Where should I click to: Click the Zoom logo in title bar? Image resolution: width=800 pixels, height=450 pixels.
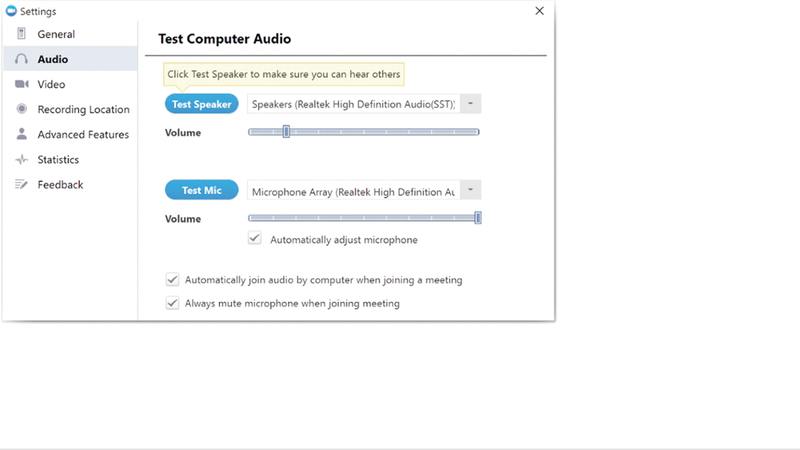[10, 11]
